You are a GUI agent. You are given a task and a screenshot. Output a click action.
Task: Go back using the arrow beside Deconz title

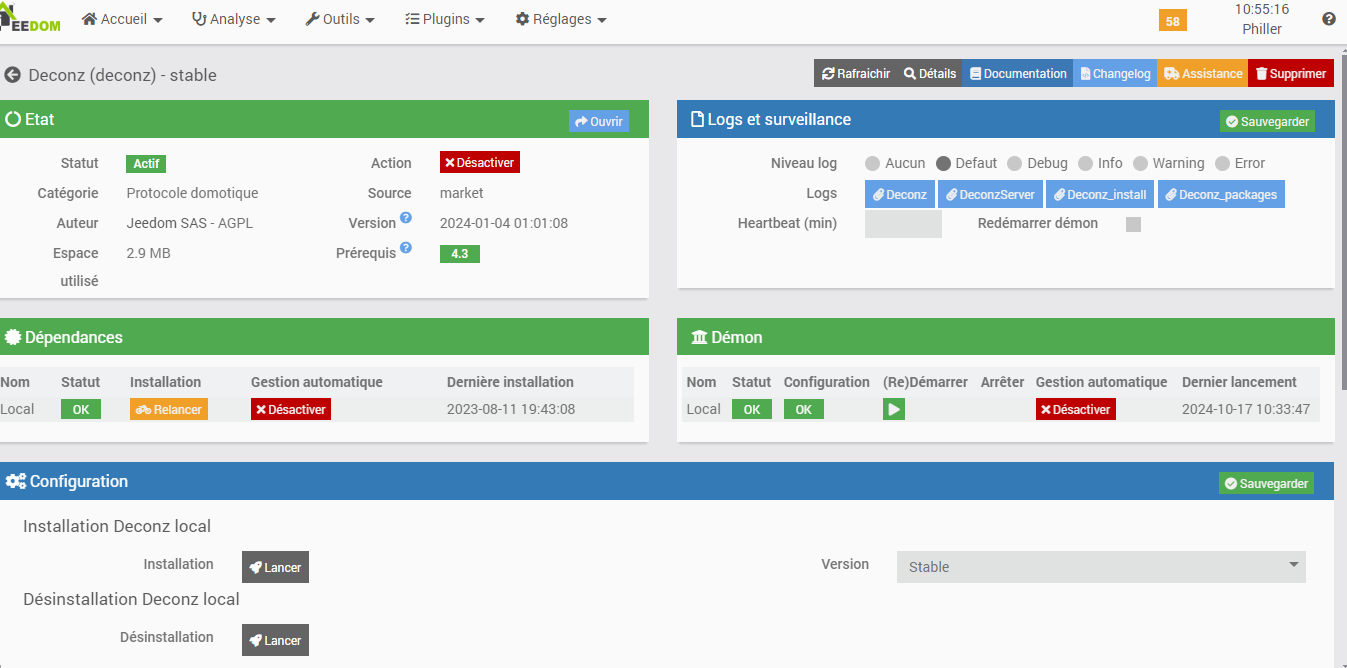pyautogui.click(x=13, y=75)
